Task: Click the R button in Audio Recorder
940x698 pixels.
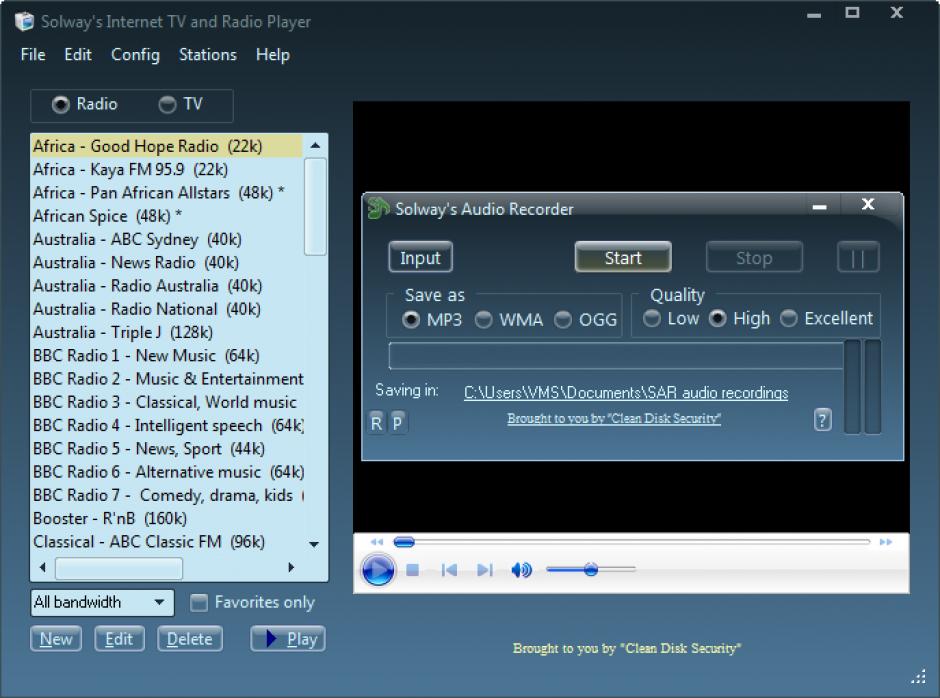Action: [376, 423]
